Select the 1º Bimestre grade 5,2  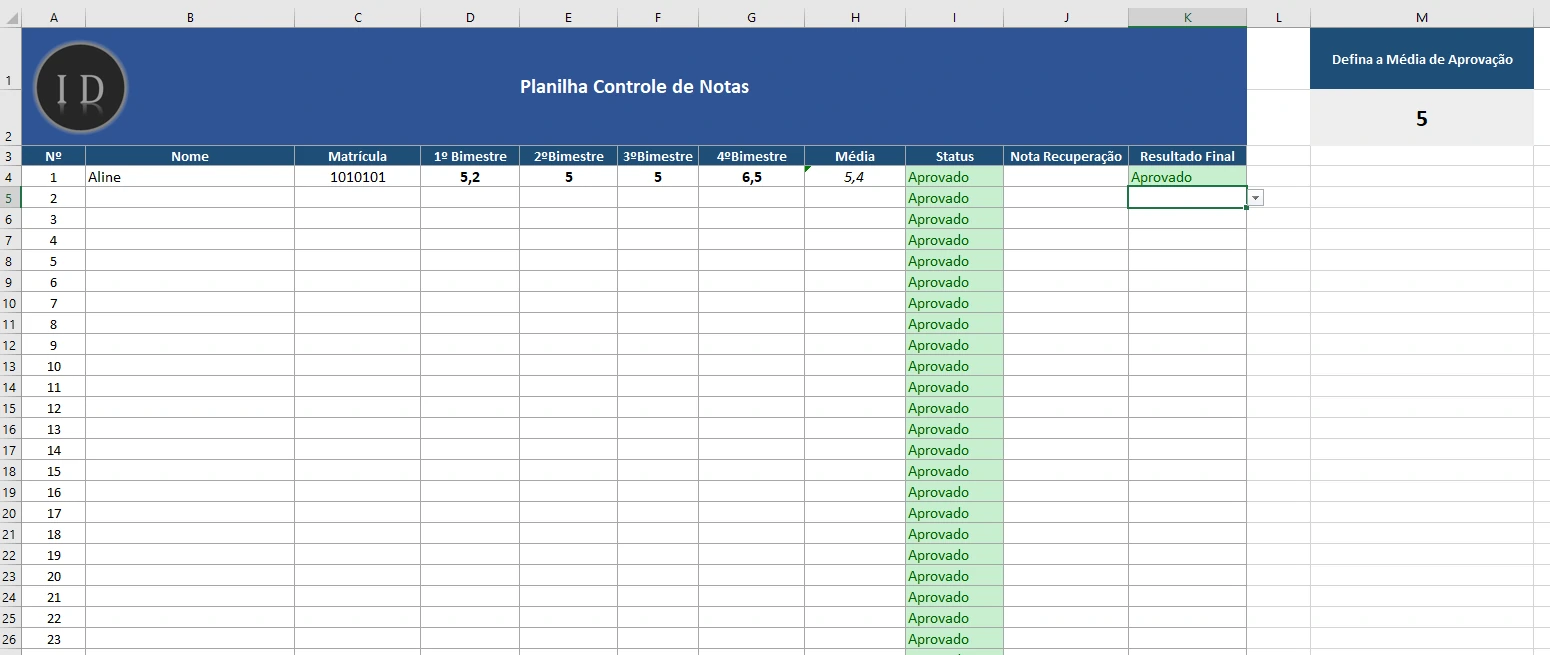point(470,176)
